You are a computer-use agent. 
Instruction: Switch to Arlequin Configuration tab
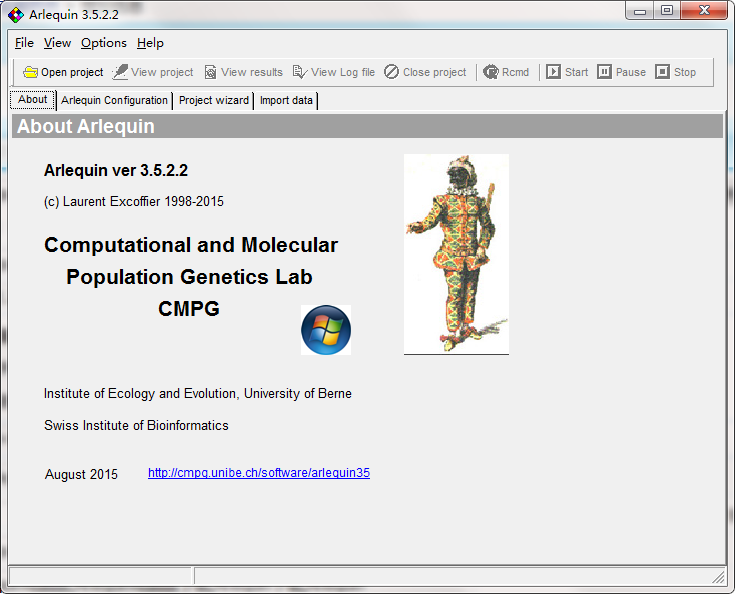(x=114, y=100)
